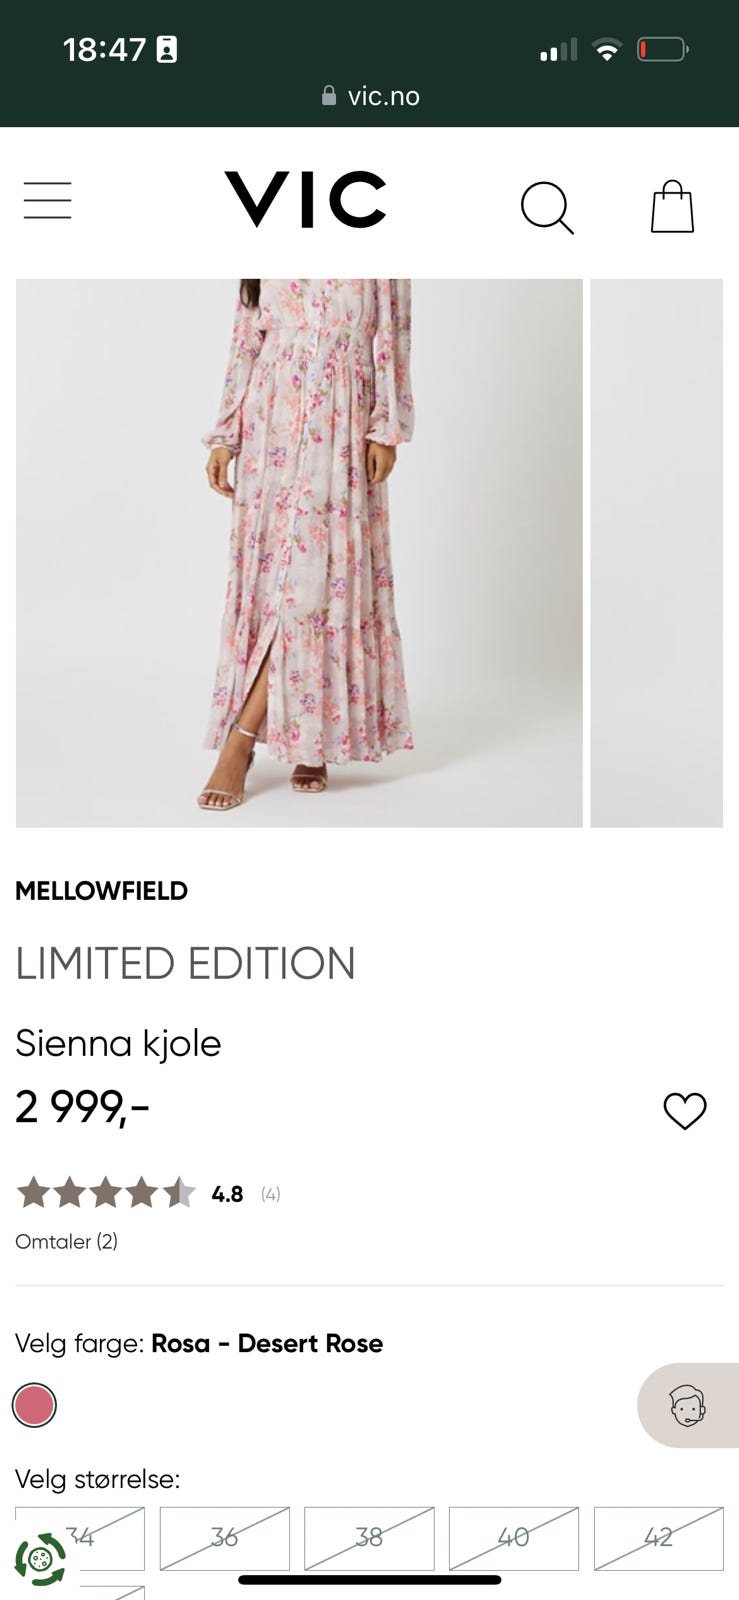Select size 34

[x=80, y=1539]
